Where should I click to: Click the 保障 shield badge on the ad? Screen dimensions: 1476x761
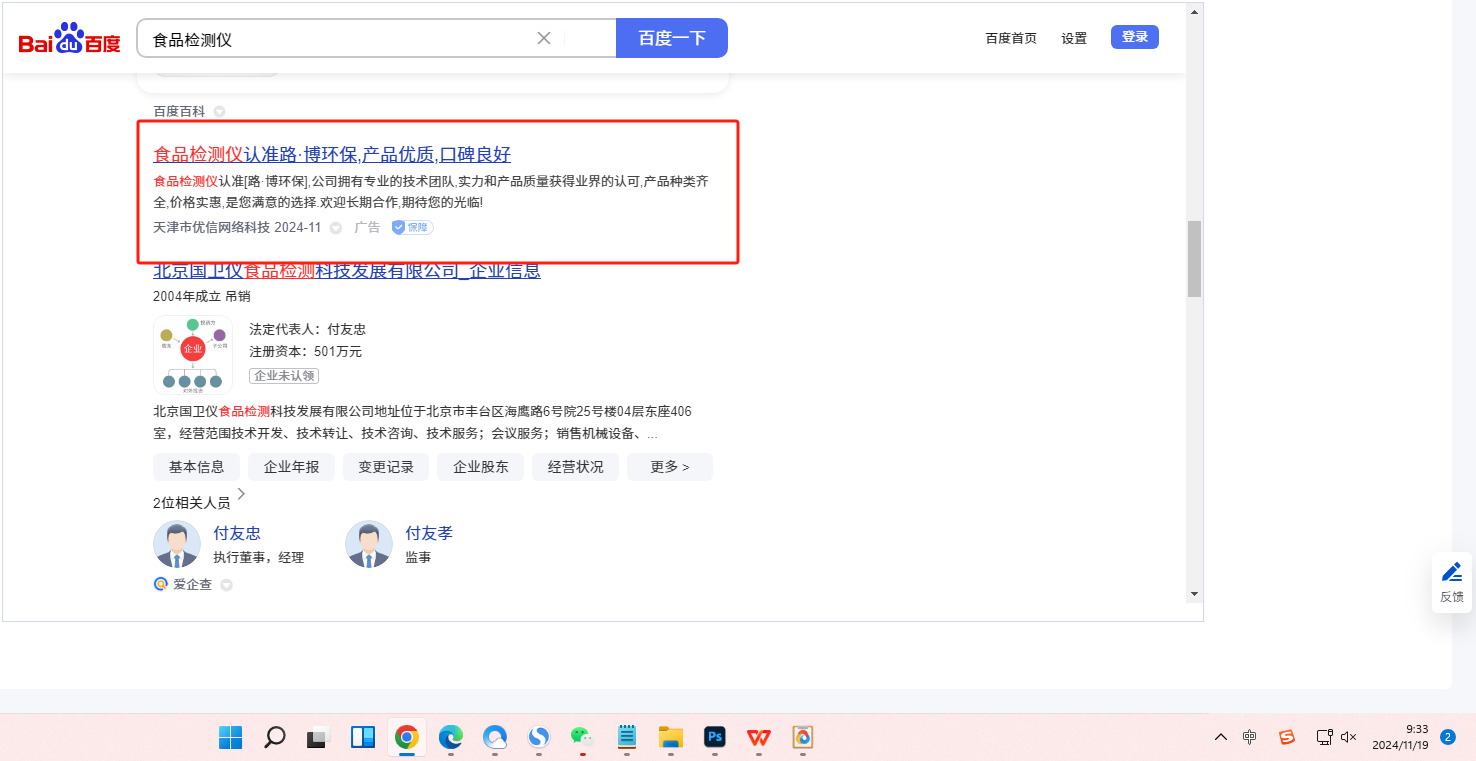tap(412, 228)
